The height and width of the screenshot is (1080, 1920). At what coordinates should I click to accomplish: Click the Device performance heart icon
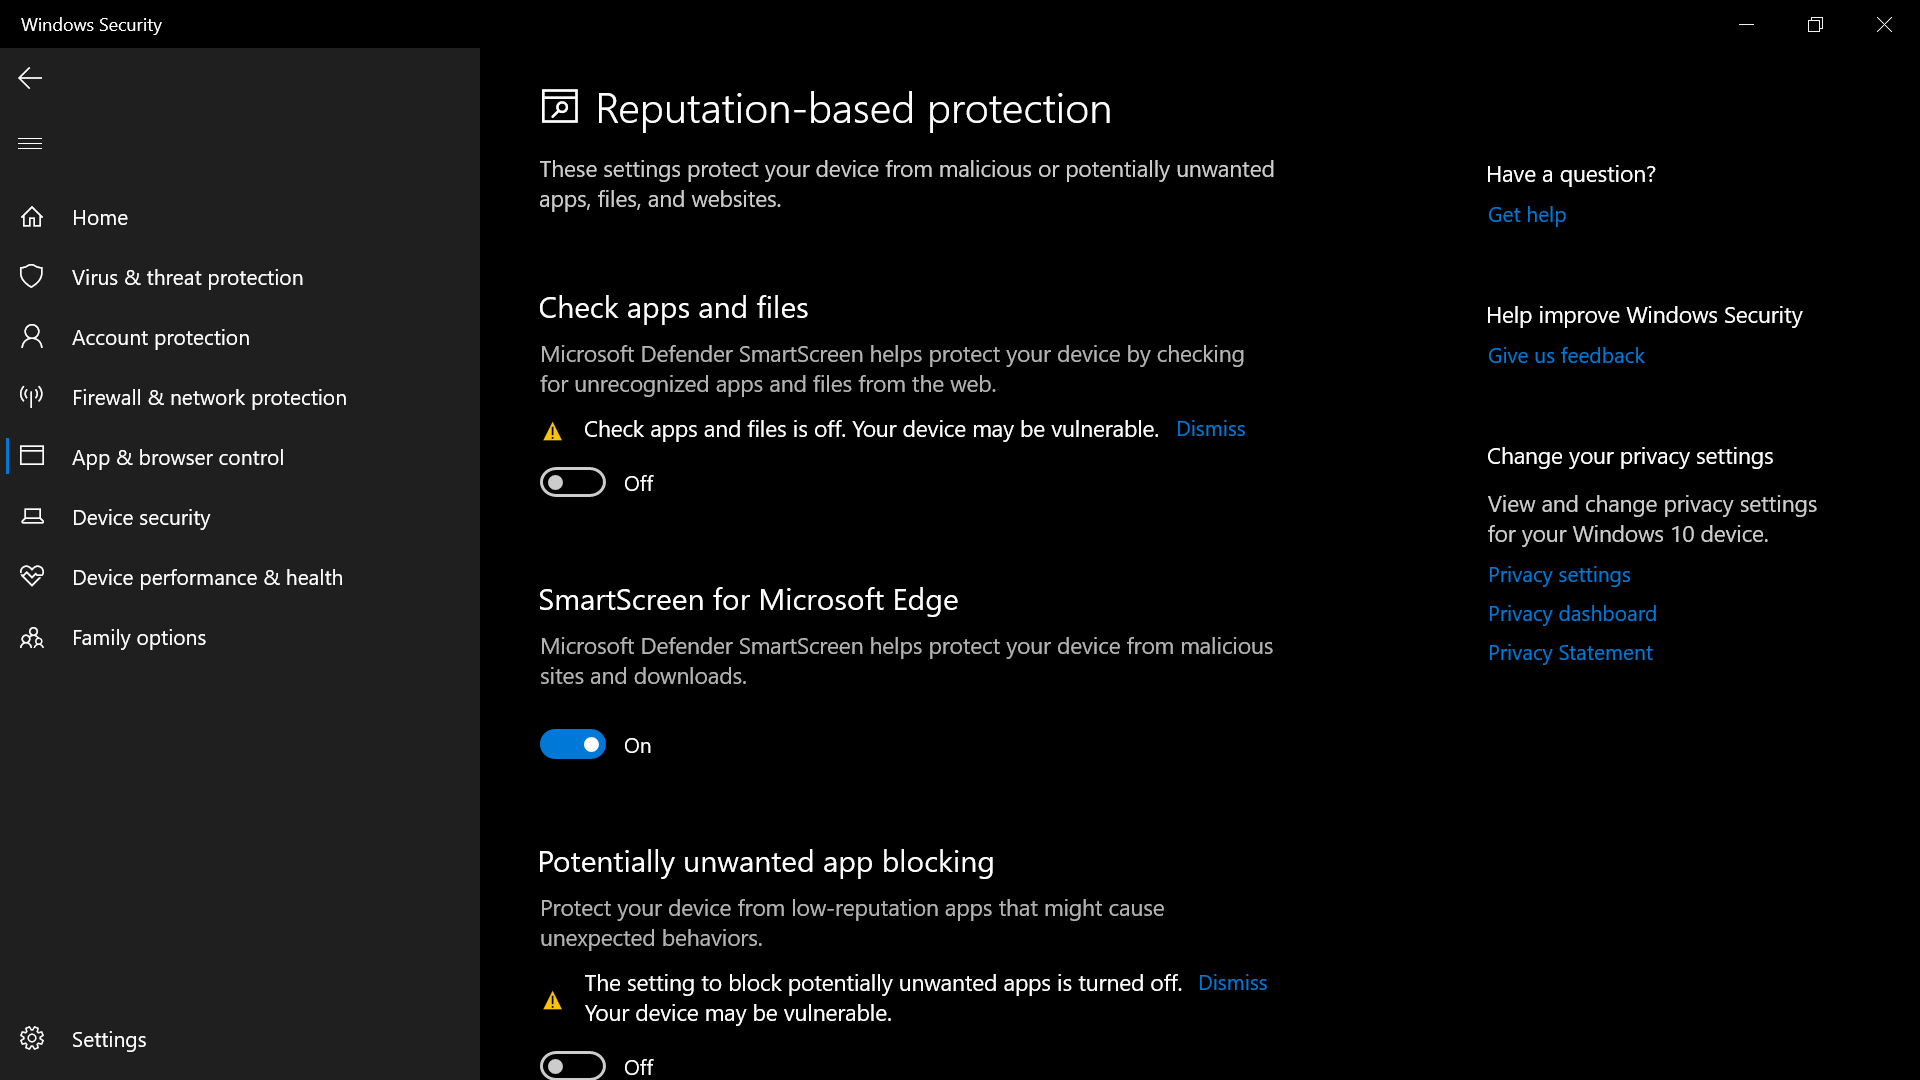click(32, 577)
